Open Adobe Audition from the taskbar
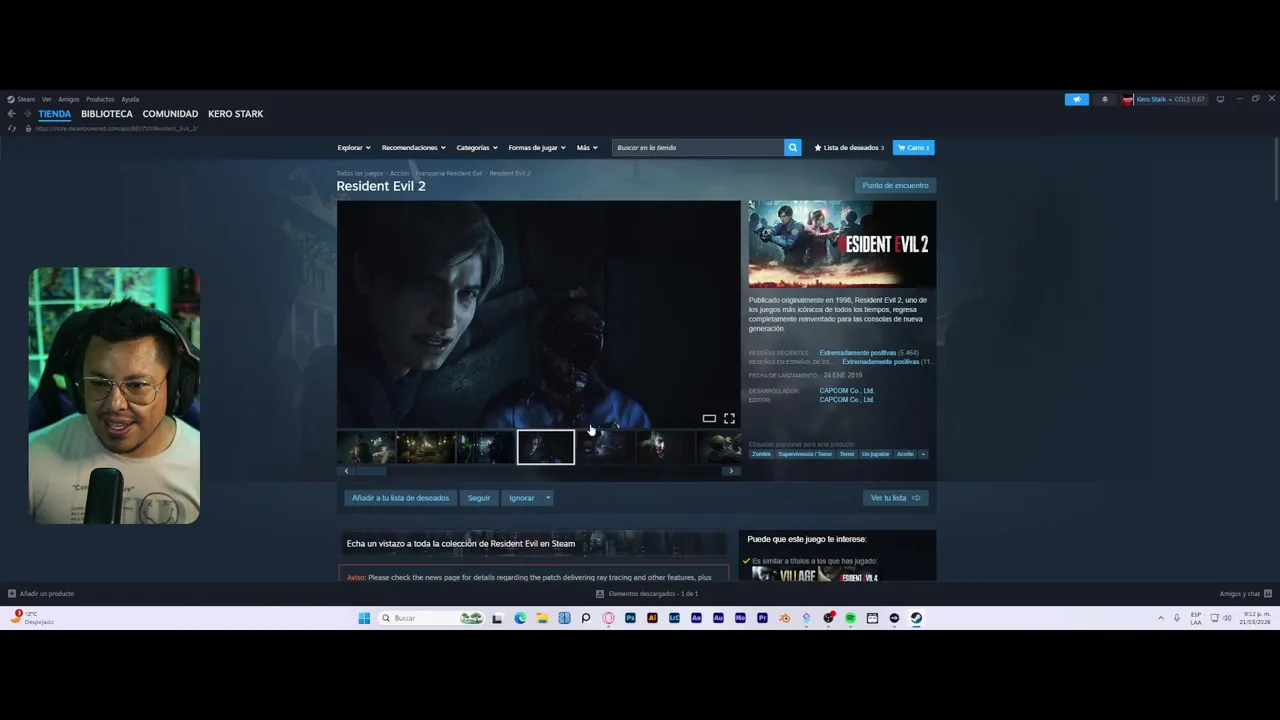This screenshot has width=1280, height=720. (x=718, y=618)
